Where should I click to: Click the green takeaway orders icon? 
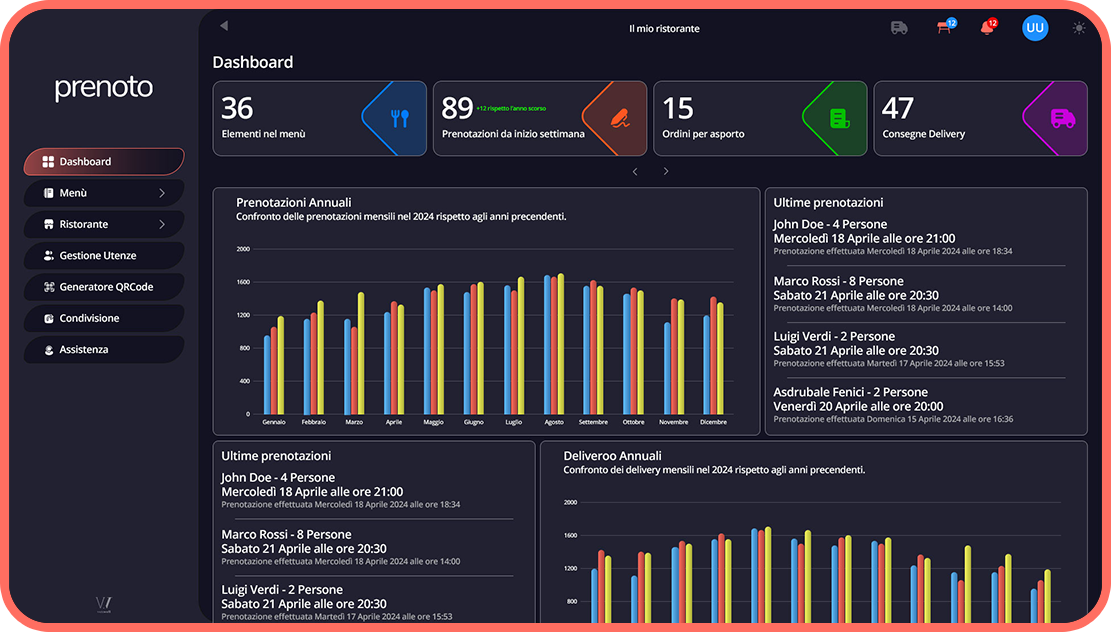tap(840, 119)
